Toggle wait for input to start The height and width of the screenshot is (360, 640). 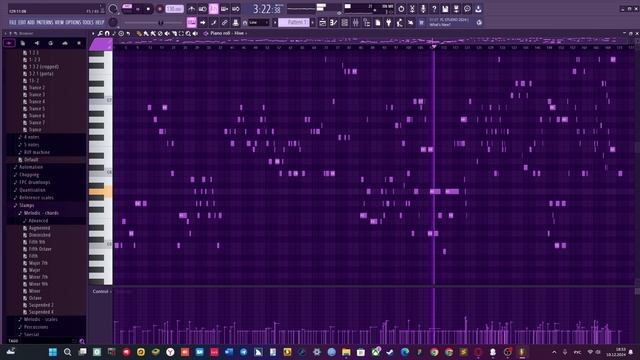click(x=202, y=9)
